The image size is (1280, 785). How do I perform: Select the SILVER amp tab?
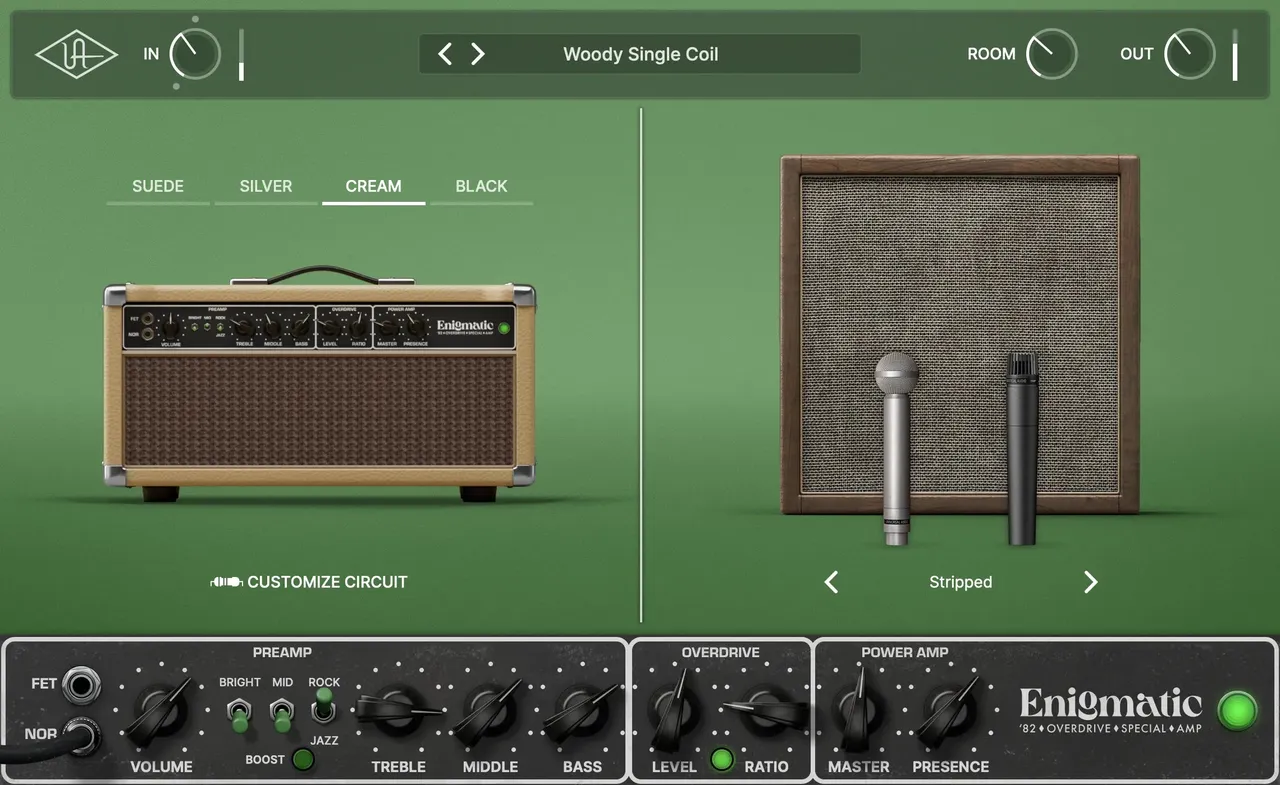pyautogui.click(x=266, y=187)
